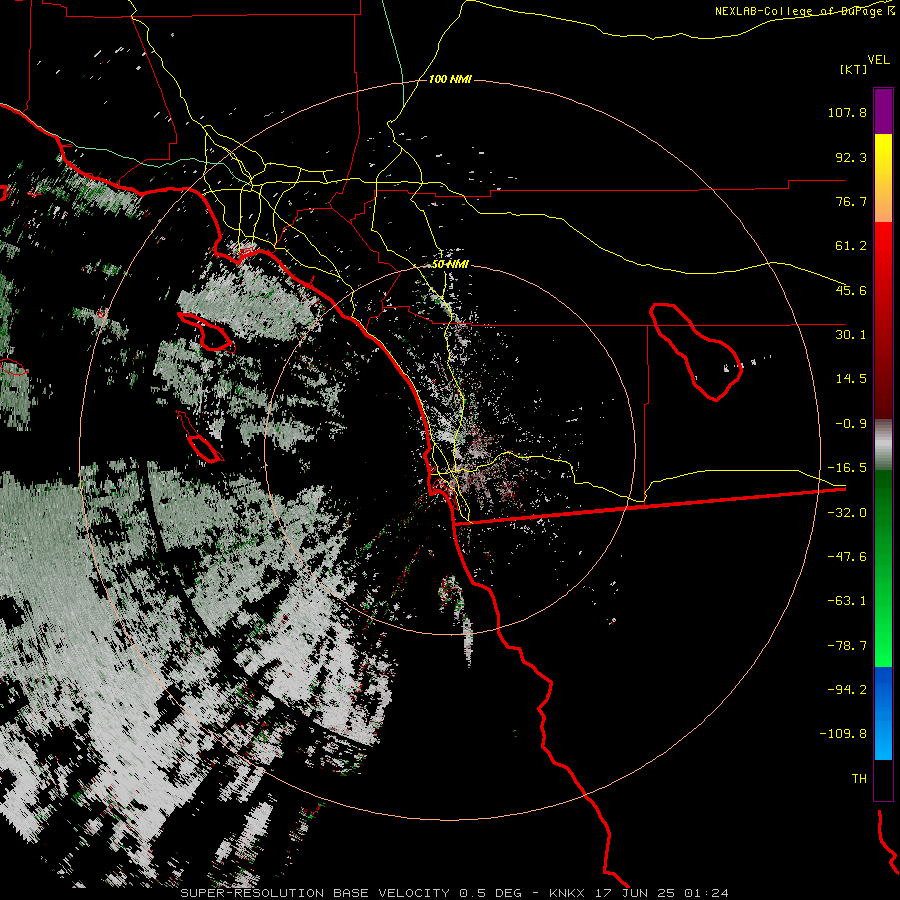Pick the black TH segment of color bar

click(883, 779)
